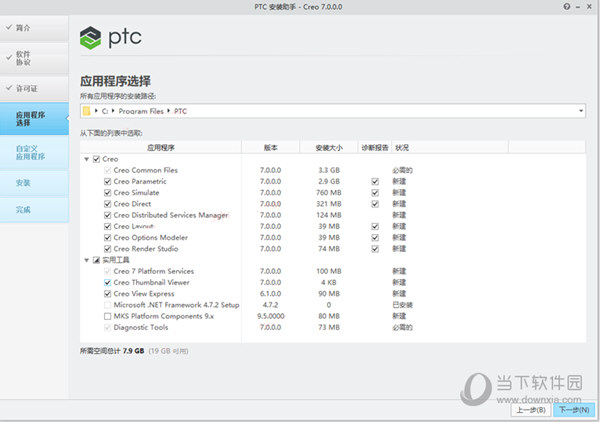The height and width of the screenshot is (422, 600).
Task: Open the 安装 step
Action: (34, 183)
